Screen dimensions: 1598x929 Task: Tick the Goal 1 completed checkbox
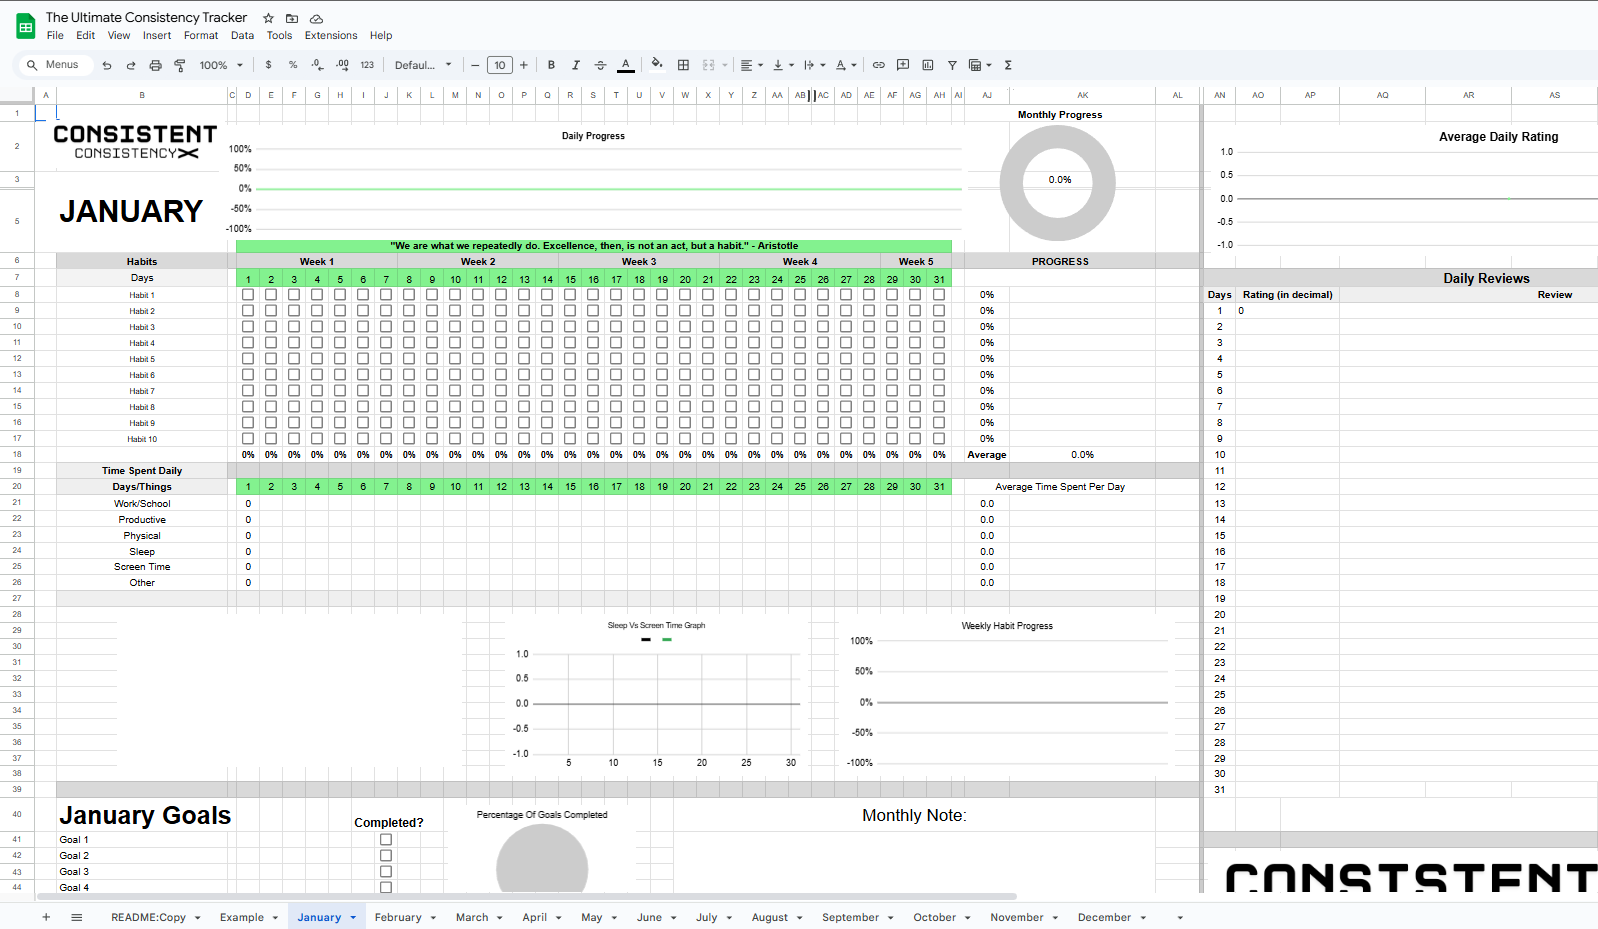(x=386, y=840)
